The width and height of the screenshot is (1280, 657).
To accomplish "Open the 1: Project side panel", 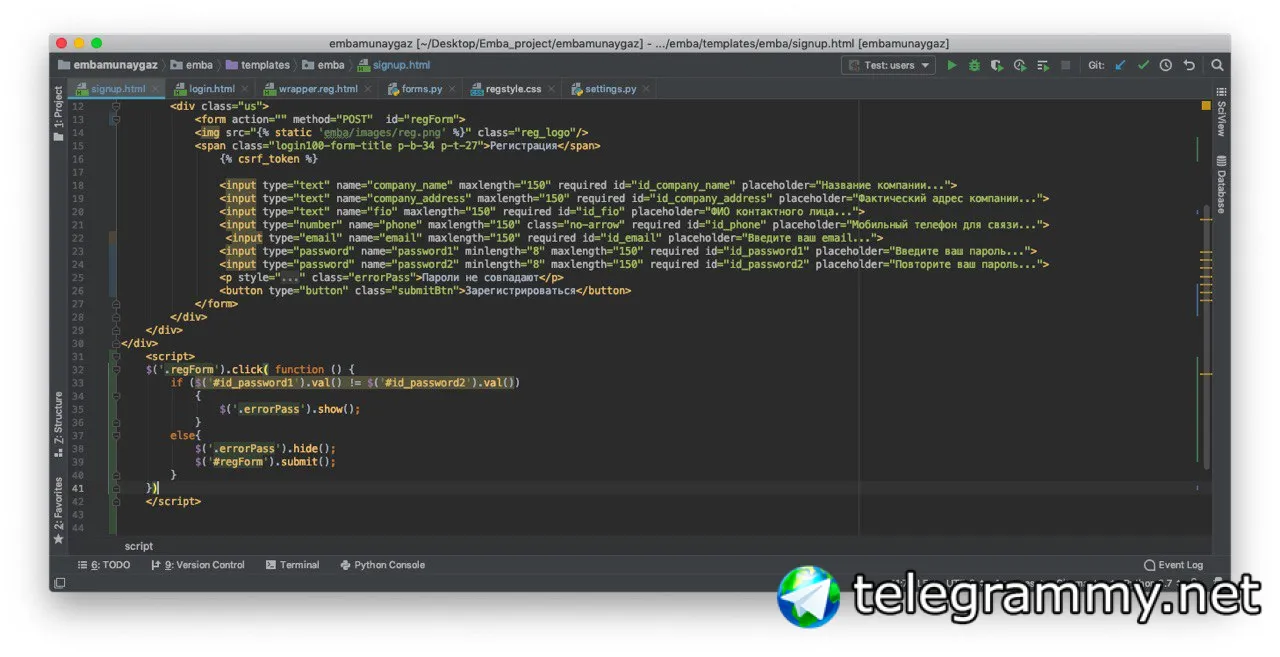I will pyautogui.click(x=58, y=112).
